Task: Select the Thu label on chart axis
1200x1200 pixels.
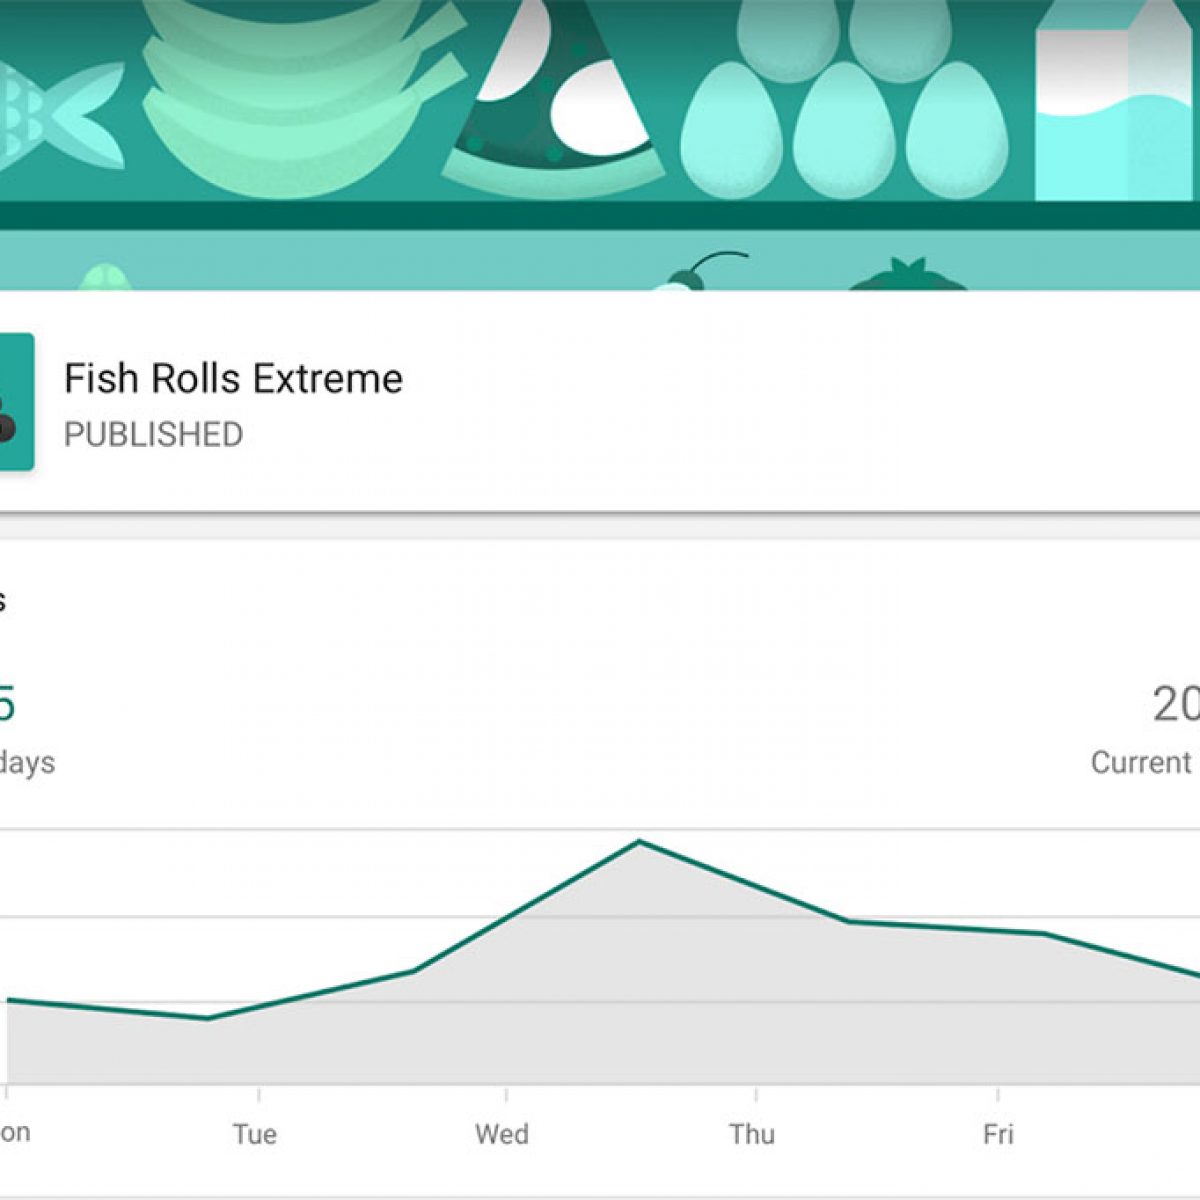Action: (751, 1134)
